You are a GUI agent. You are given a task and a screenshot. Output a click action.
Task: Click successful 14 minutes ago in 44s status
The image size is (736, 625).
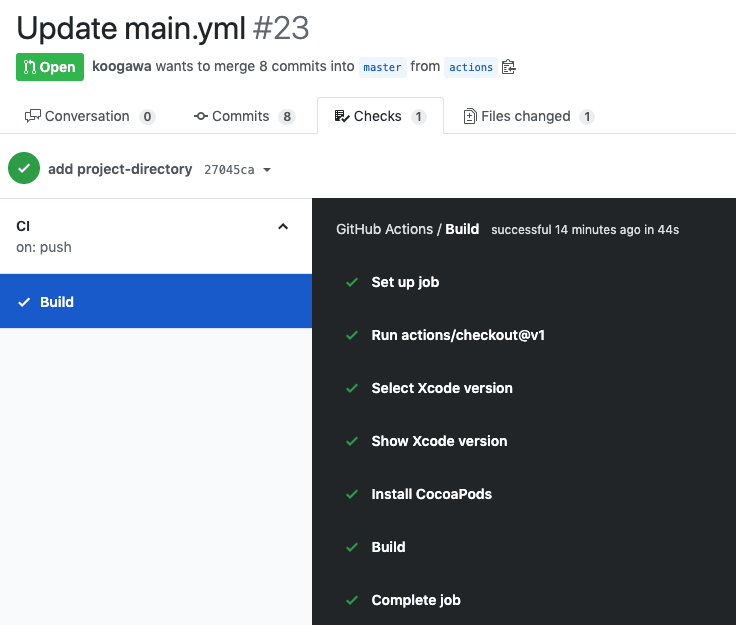pos(585,229)
